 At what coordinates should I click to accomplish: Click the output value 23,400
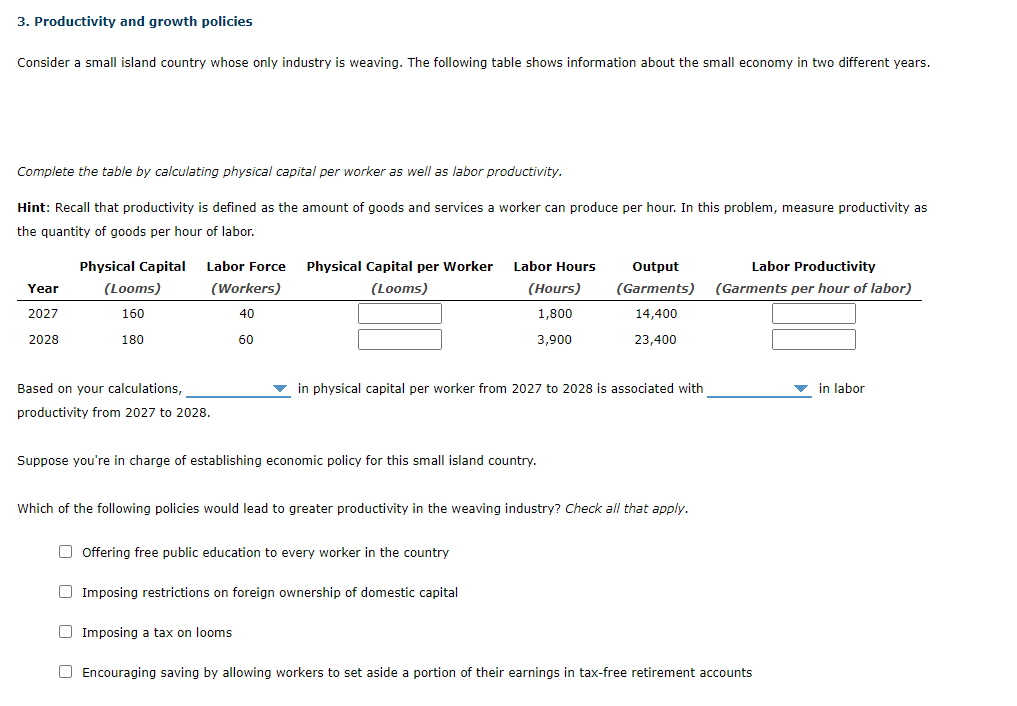(x=655, y=338)
